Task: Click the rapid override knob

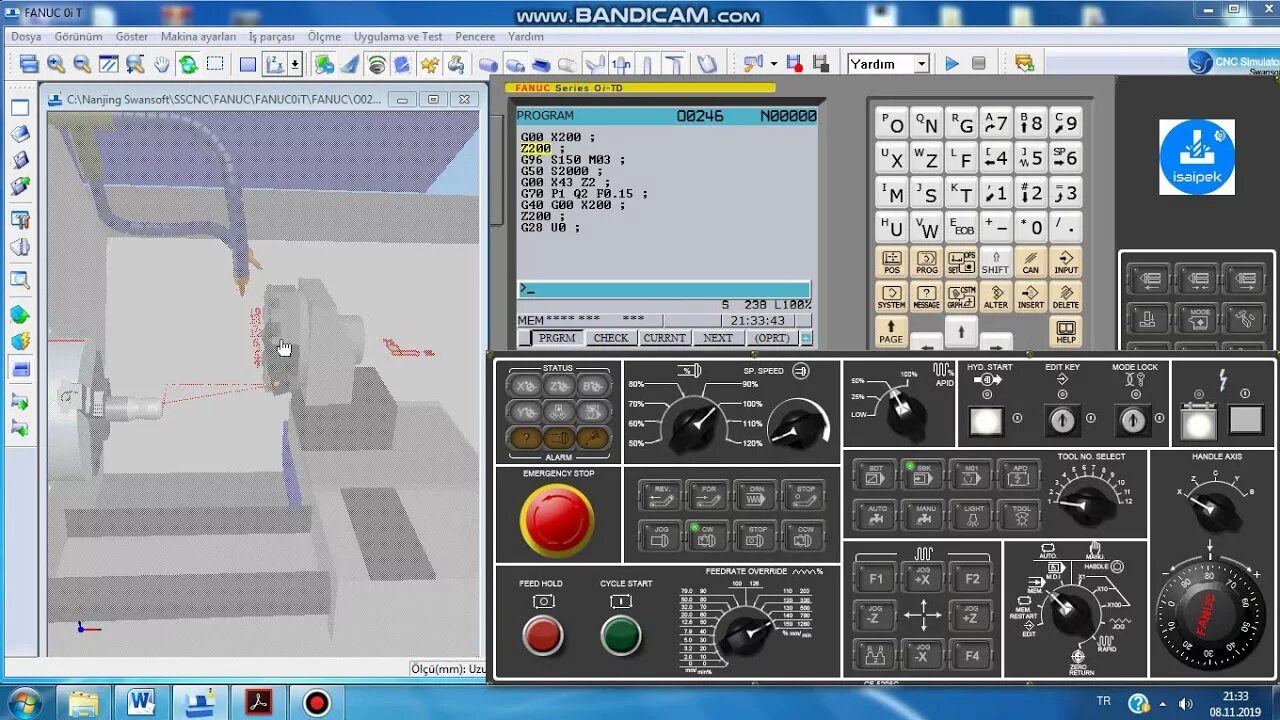Action: coord(904,412)
